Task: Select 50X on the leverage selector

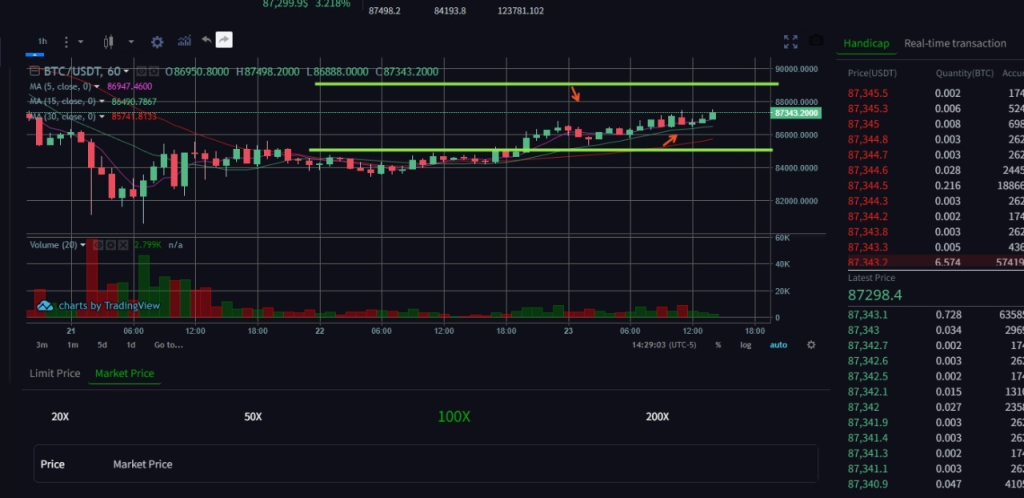Action: point(253,416)
